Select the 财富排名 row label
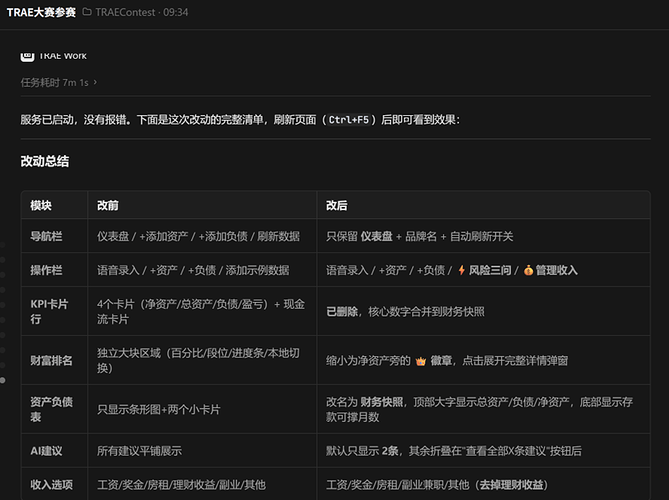The height and width of the screenshot is (500, 669). pyautogui.click(x=51, y=360)
